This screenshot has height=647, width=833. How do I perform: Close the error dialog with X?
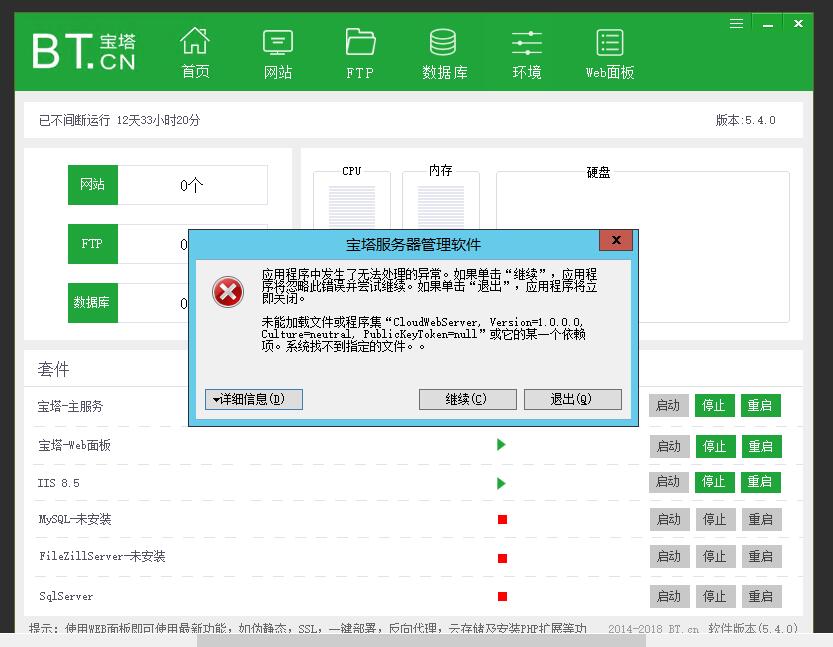point(616,240)
